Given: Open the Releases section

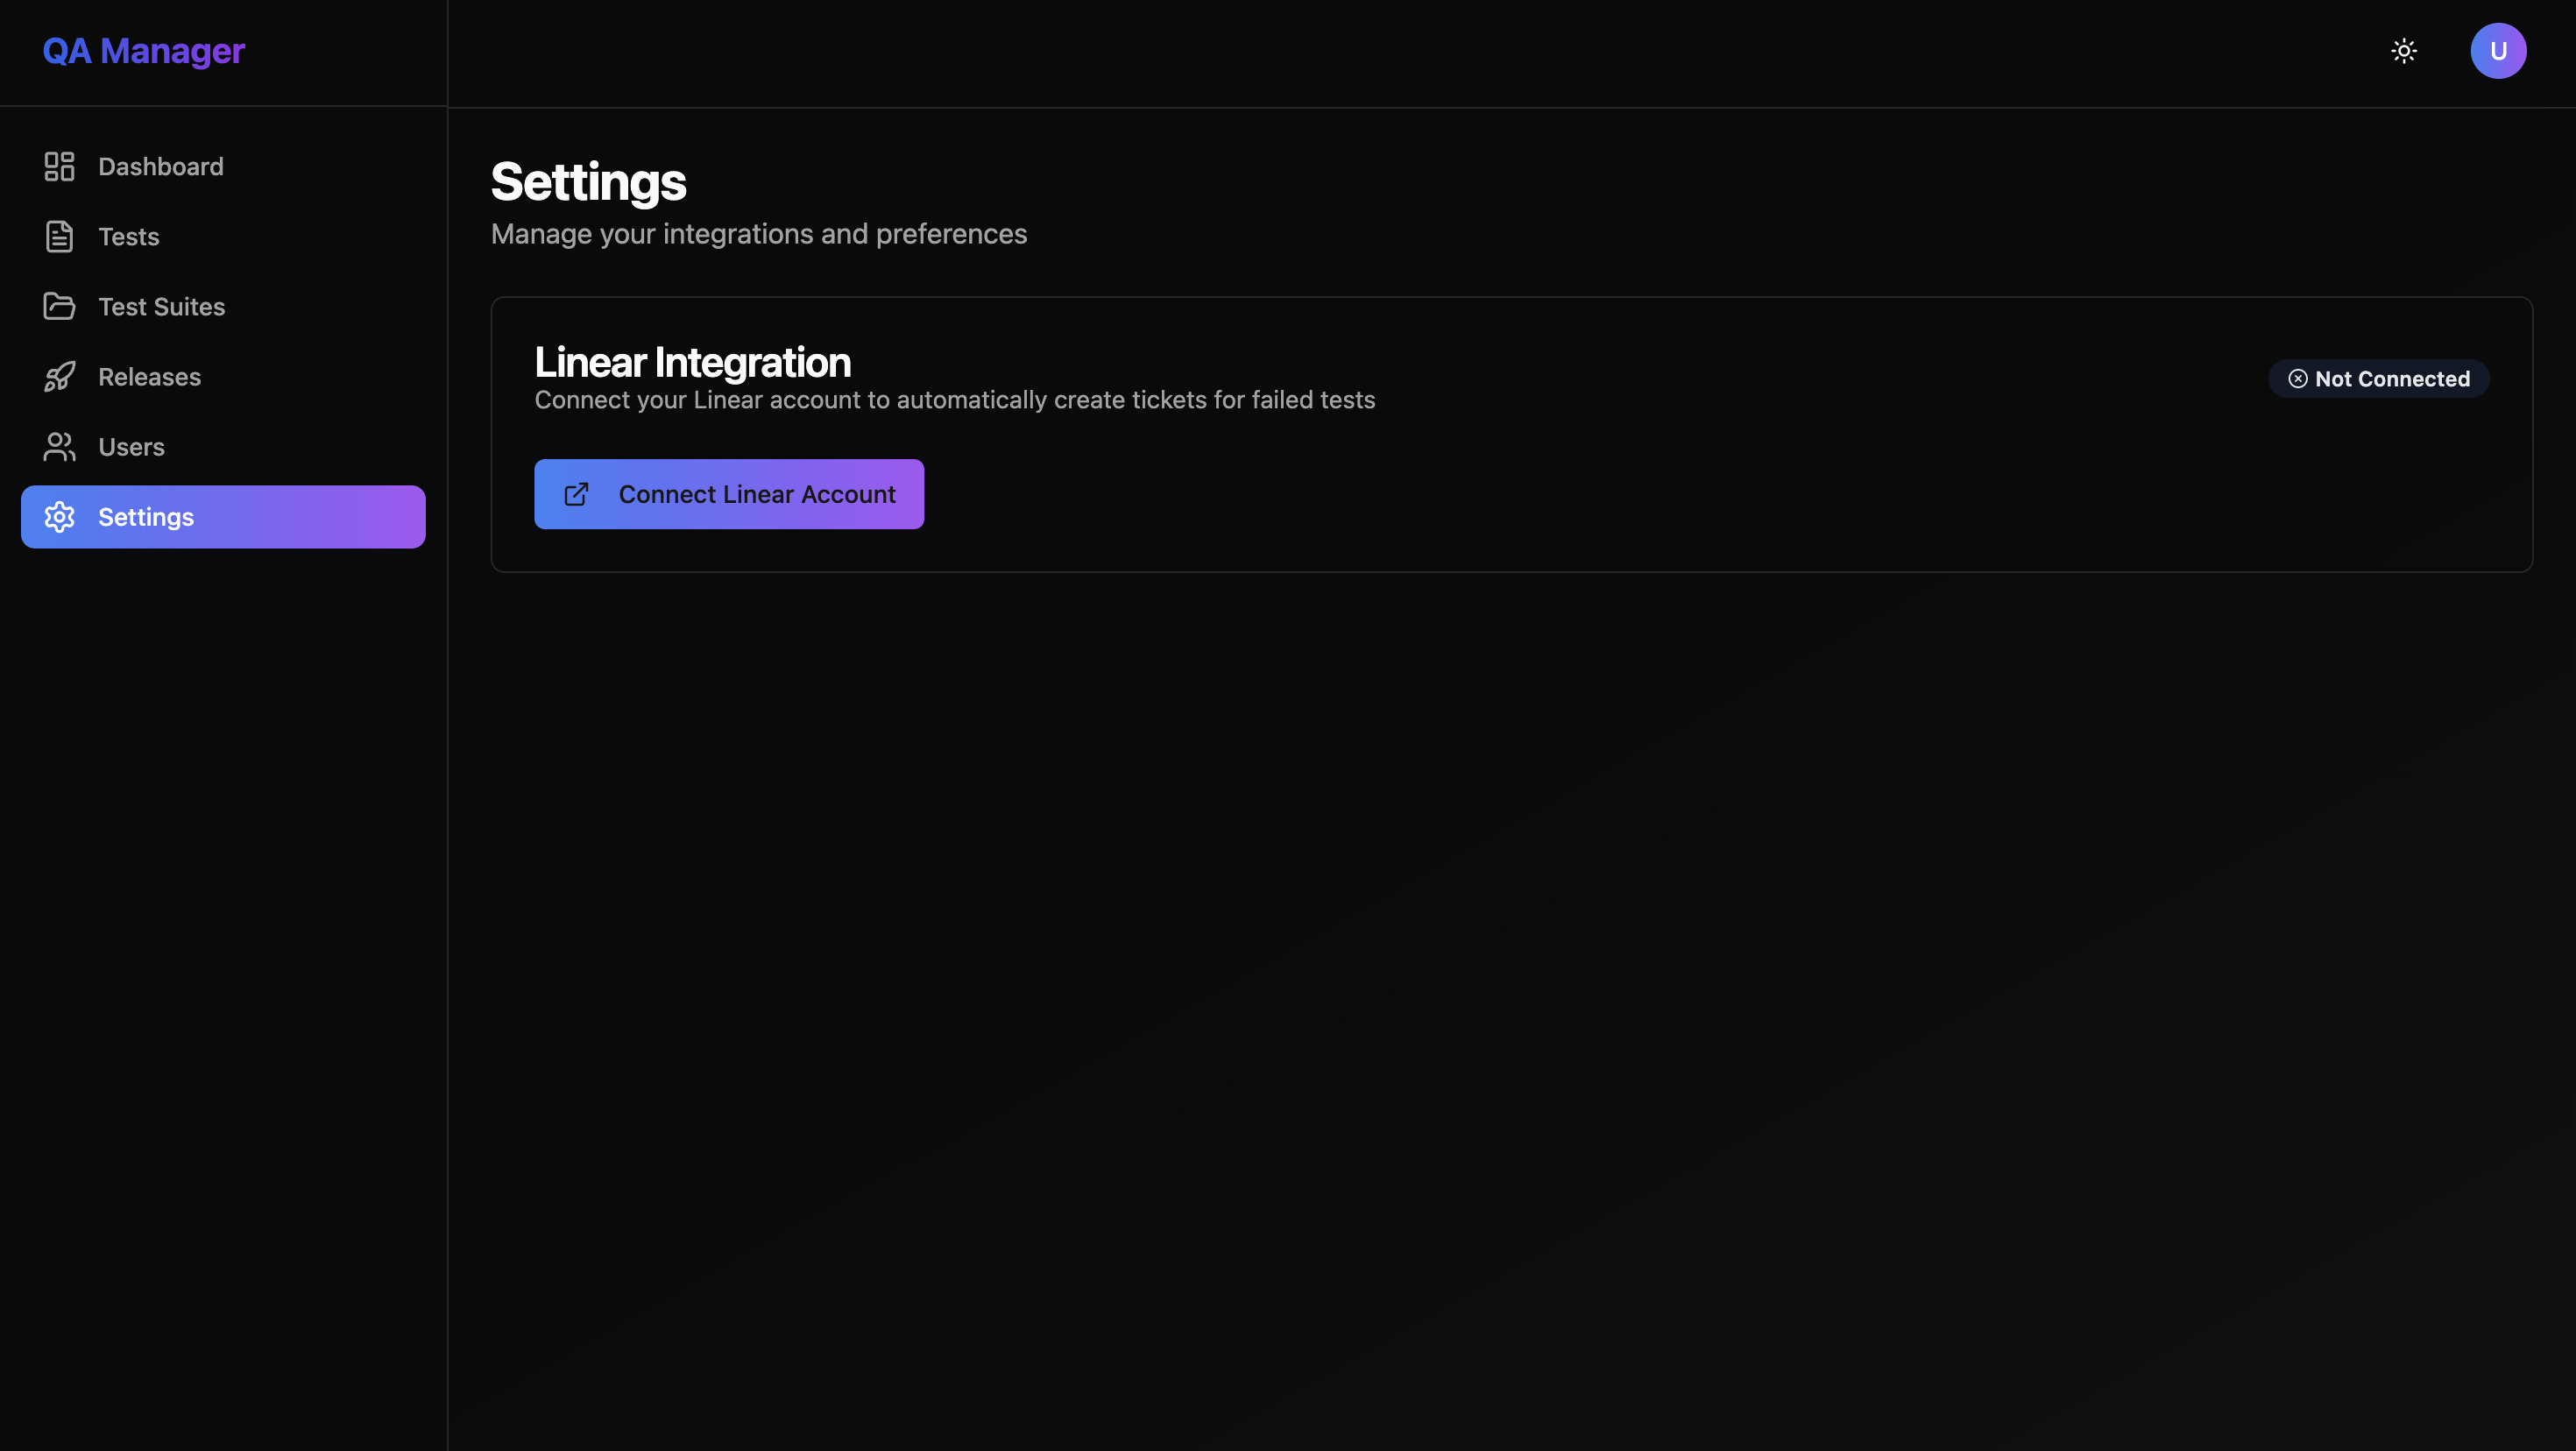Looking at the screenshot, I should coord(149,377).
